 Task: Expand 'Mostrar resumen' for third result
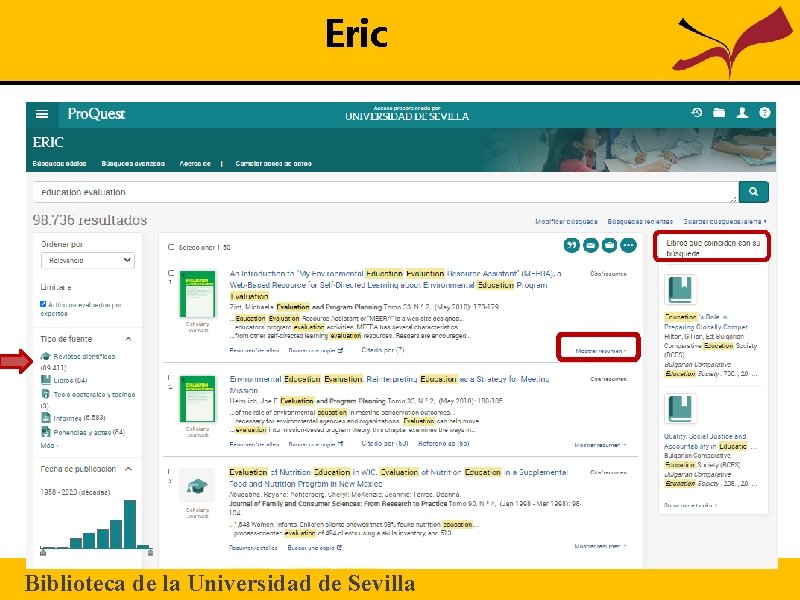pyautogui.click(x=600, y=546)
